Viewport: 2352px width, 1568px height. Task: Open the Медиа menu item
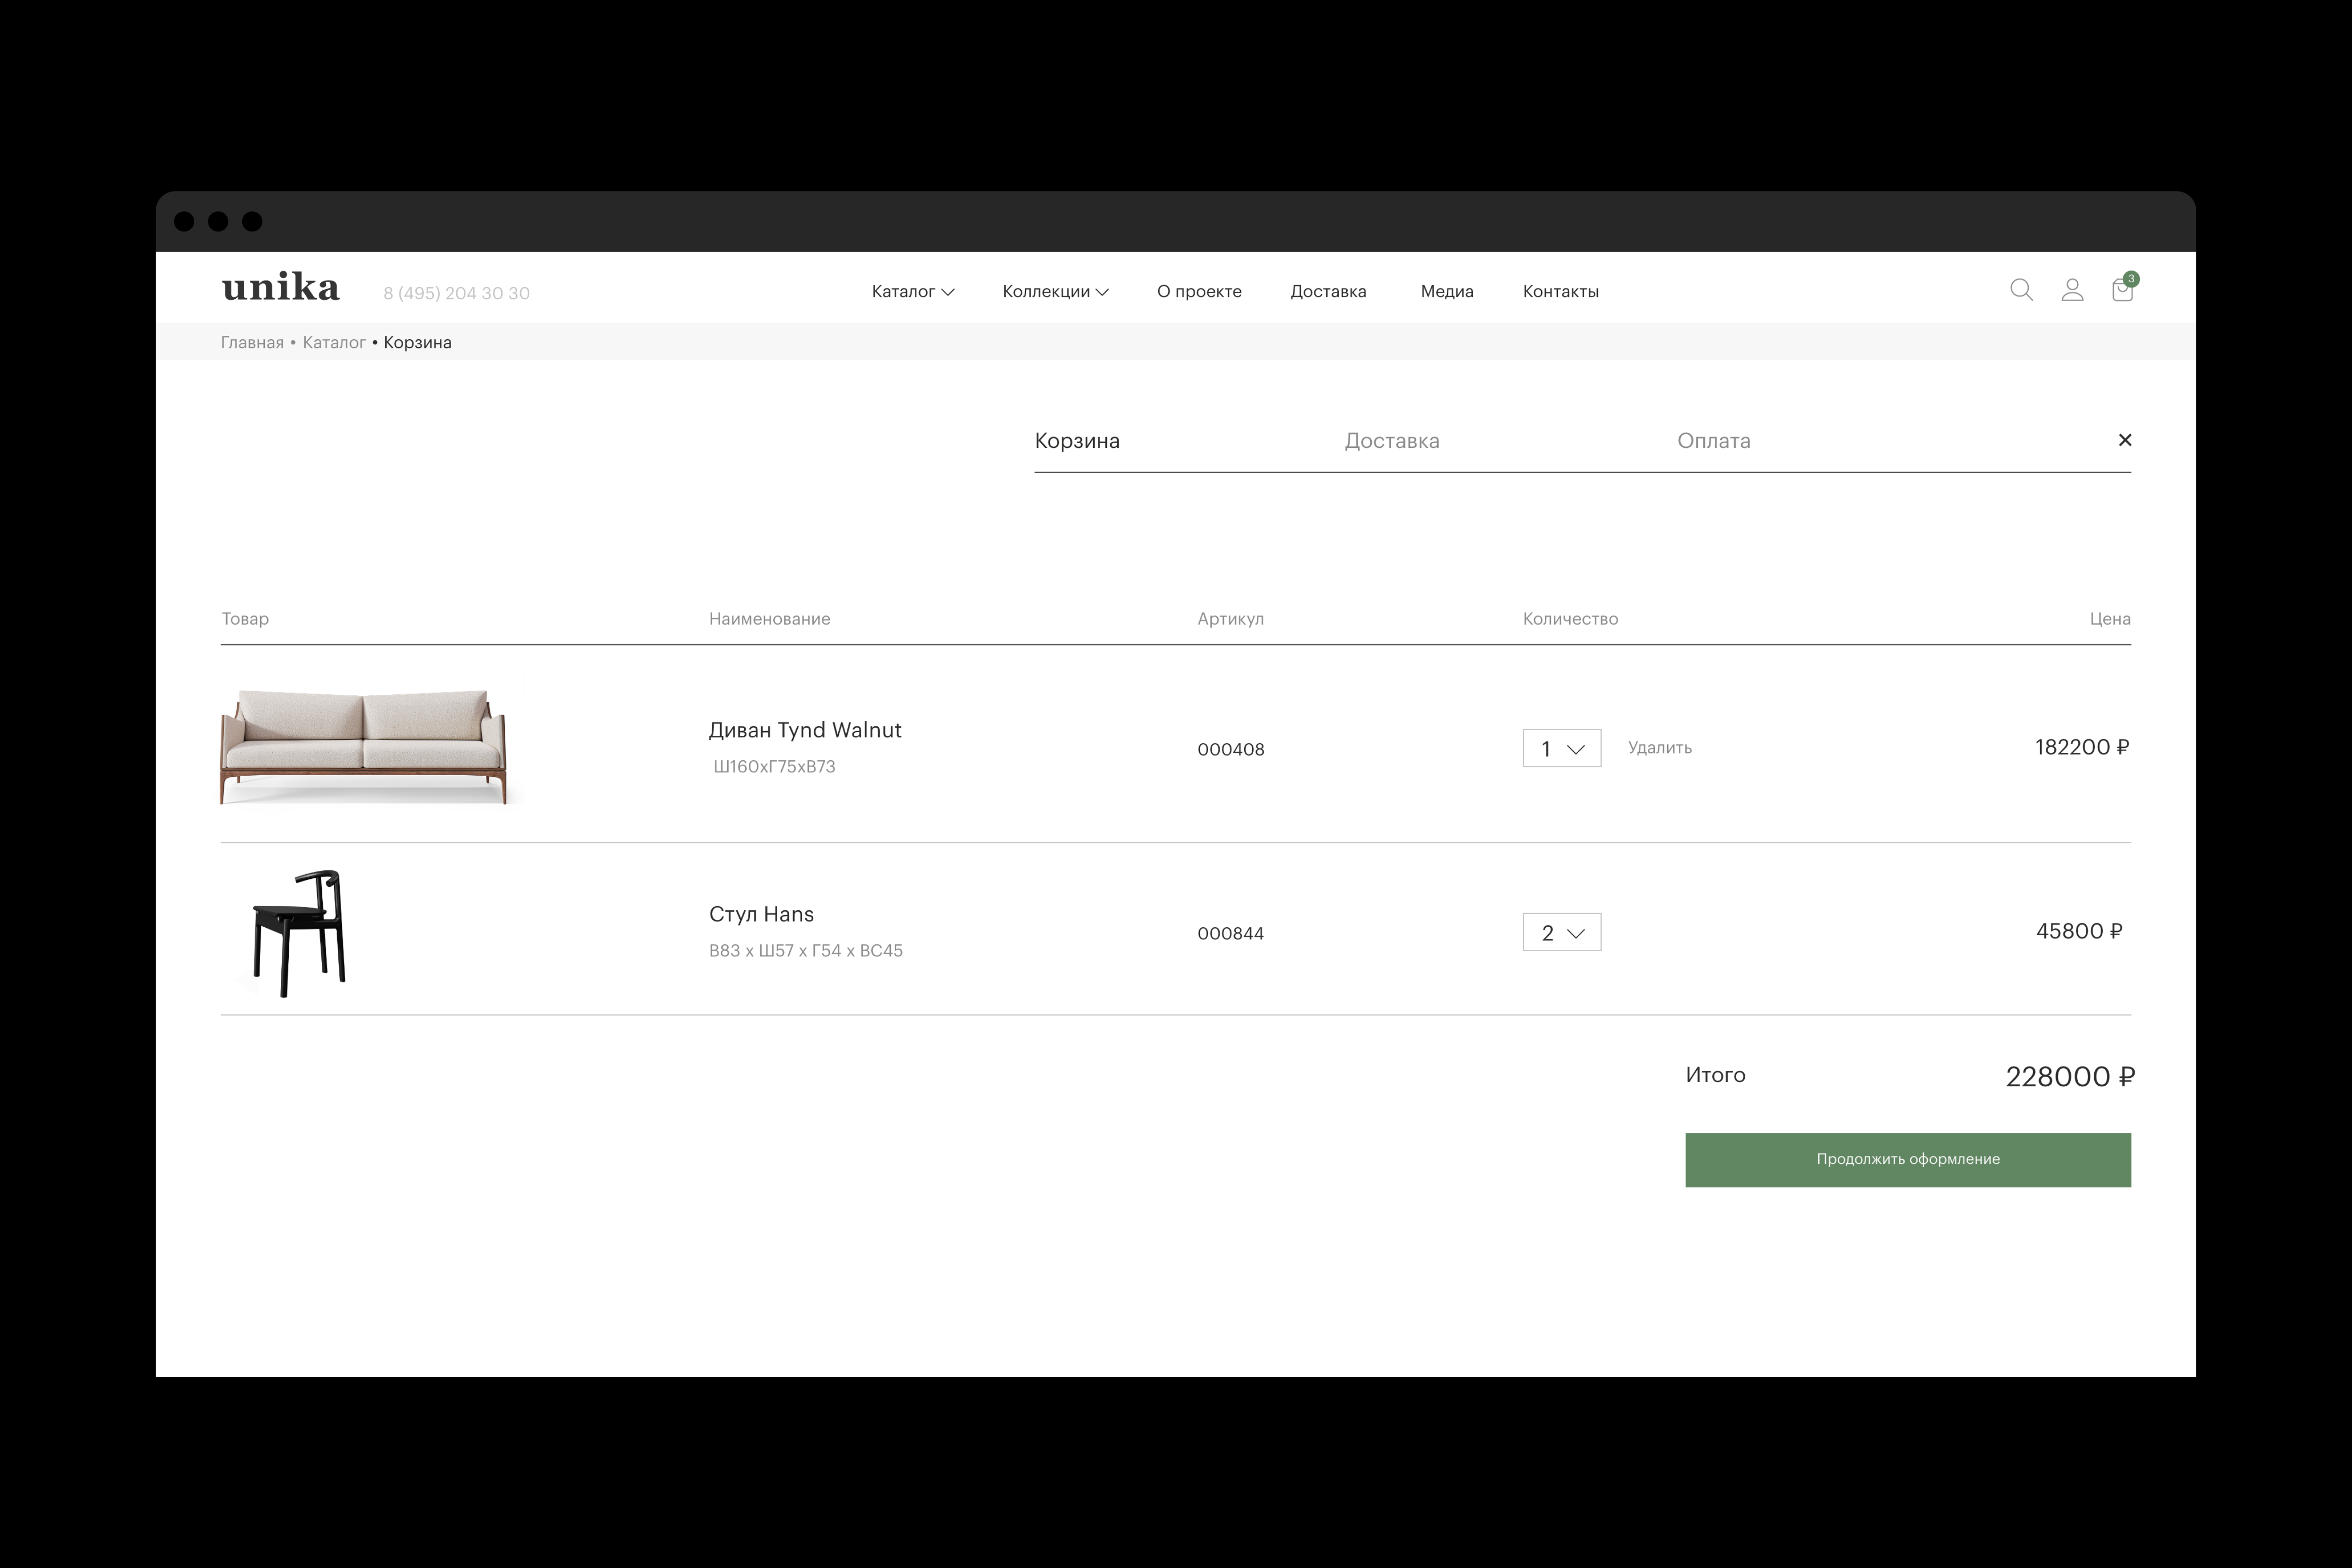[x=1446, y=292]
